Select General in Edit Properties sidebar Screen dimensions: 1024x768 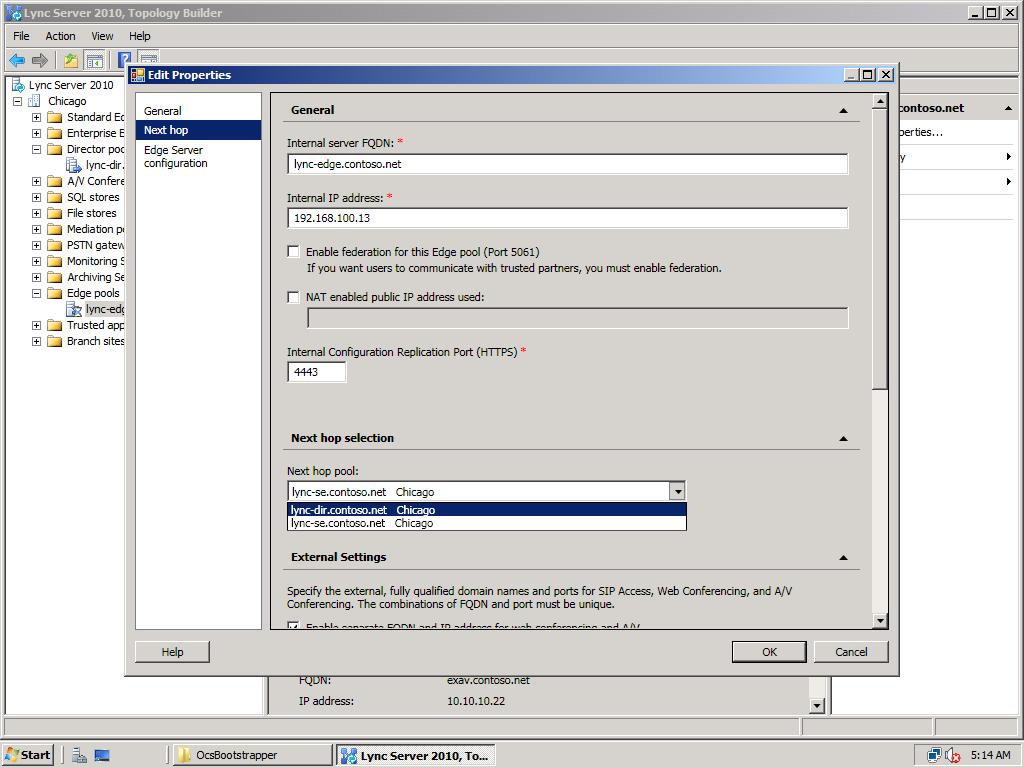(x=198, y=111)
